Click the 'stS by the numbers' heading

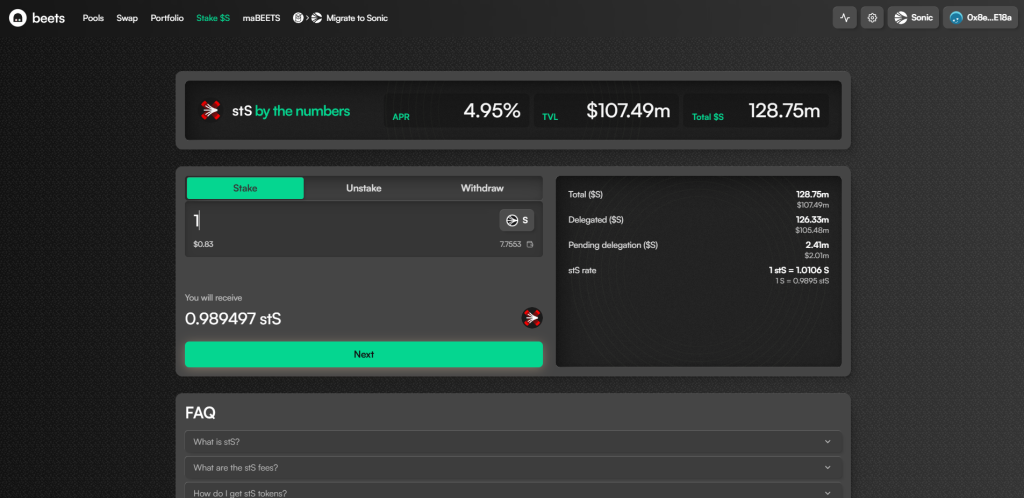pyautogui.click(x=291, y=111)
